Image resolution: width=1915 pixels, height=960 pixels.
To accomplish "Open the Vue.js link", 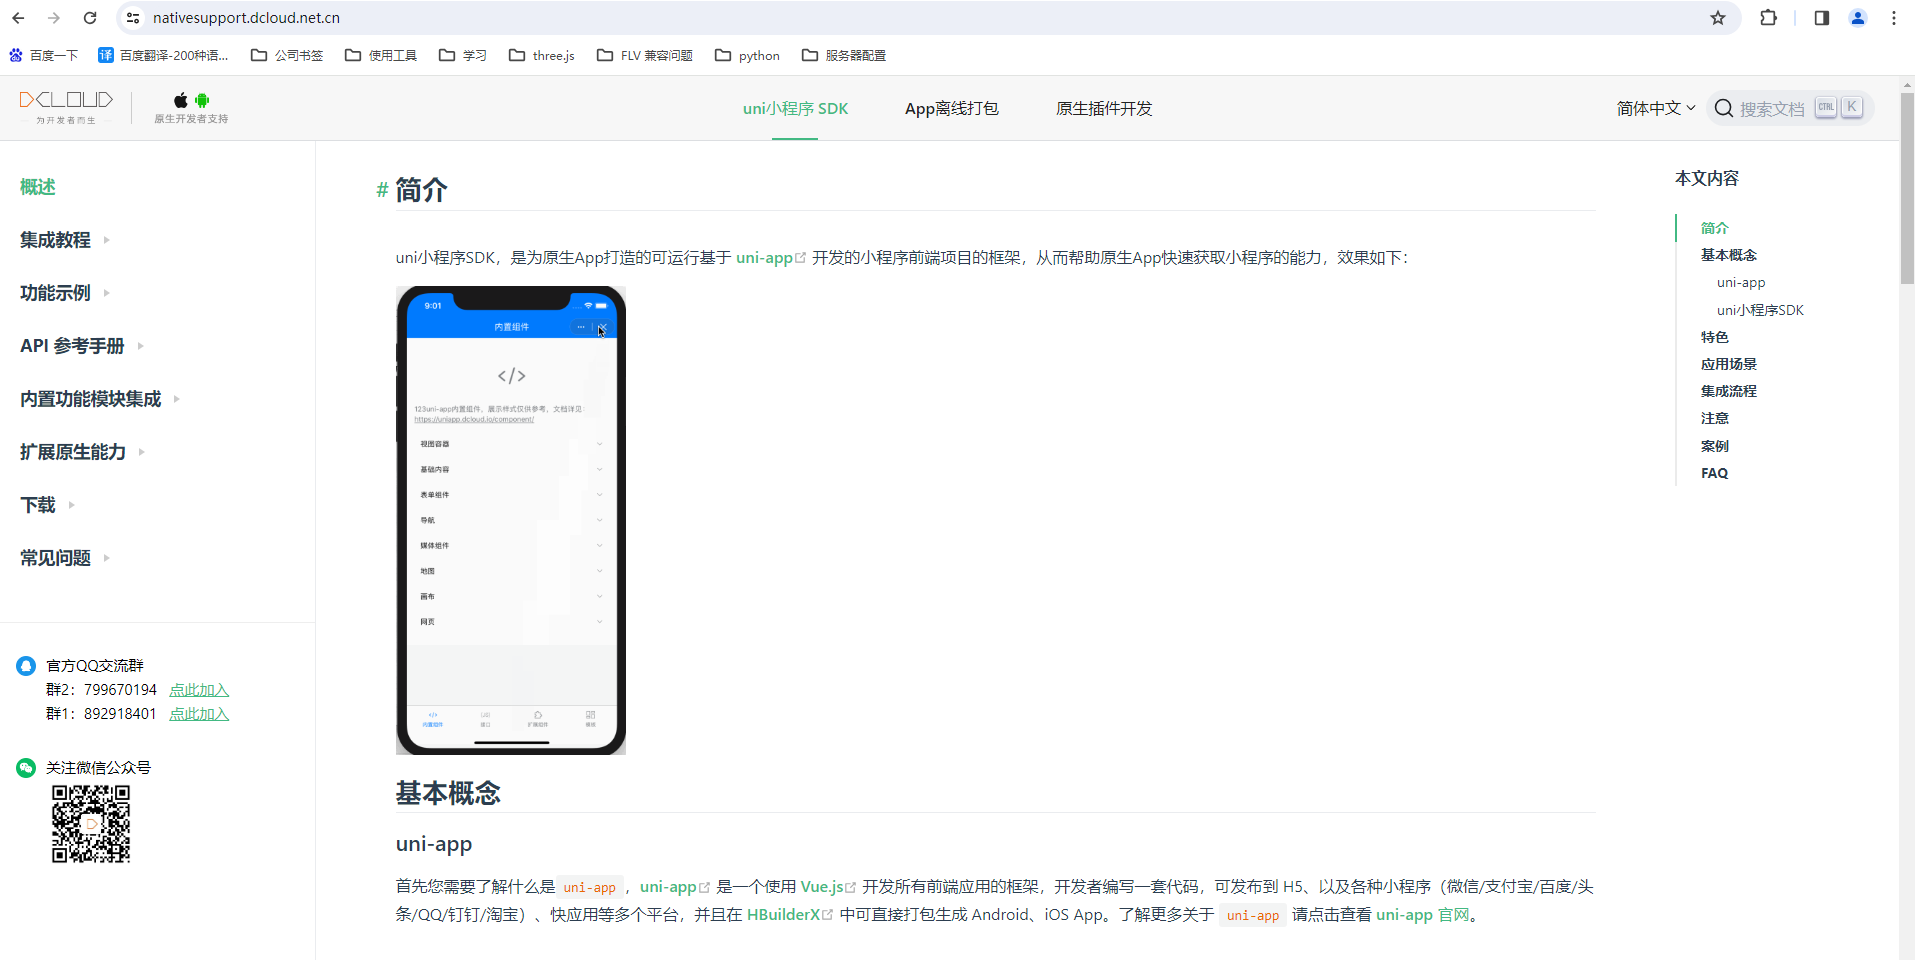I will coord(828,887).
